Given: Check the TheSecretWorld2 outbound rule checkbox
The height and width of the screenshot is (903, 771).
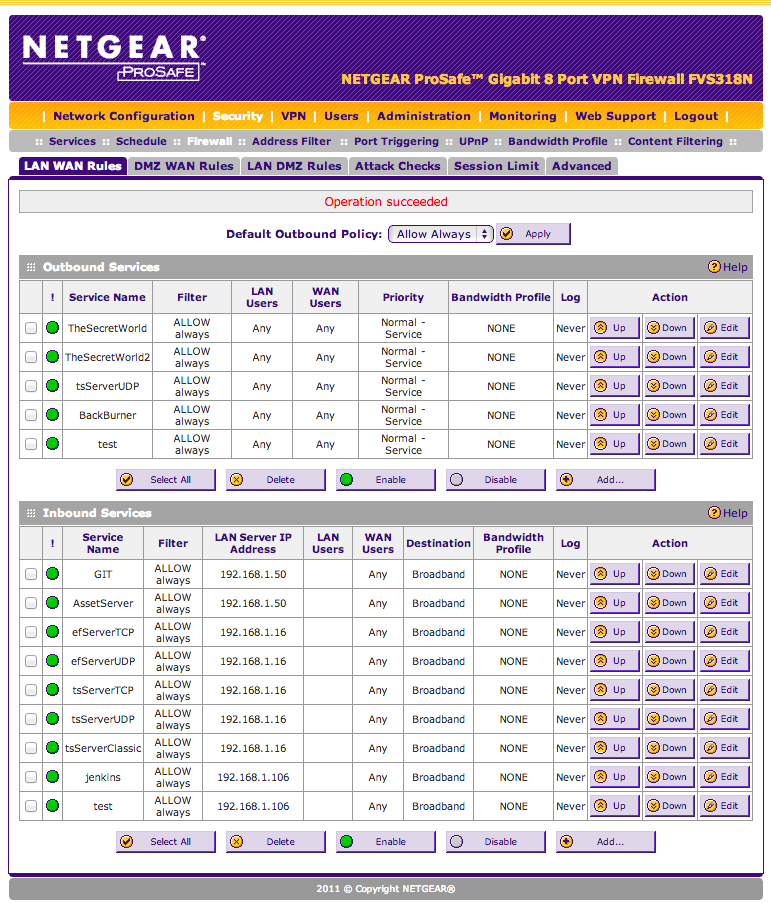Looking at the screenshot, I should tap(31, 357).
